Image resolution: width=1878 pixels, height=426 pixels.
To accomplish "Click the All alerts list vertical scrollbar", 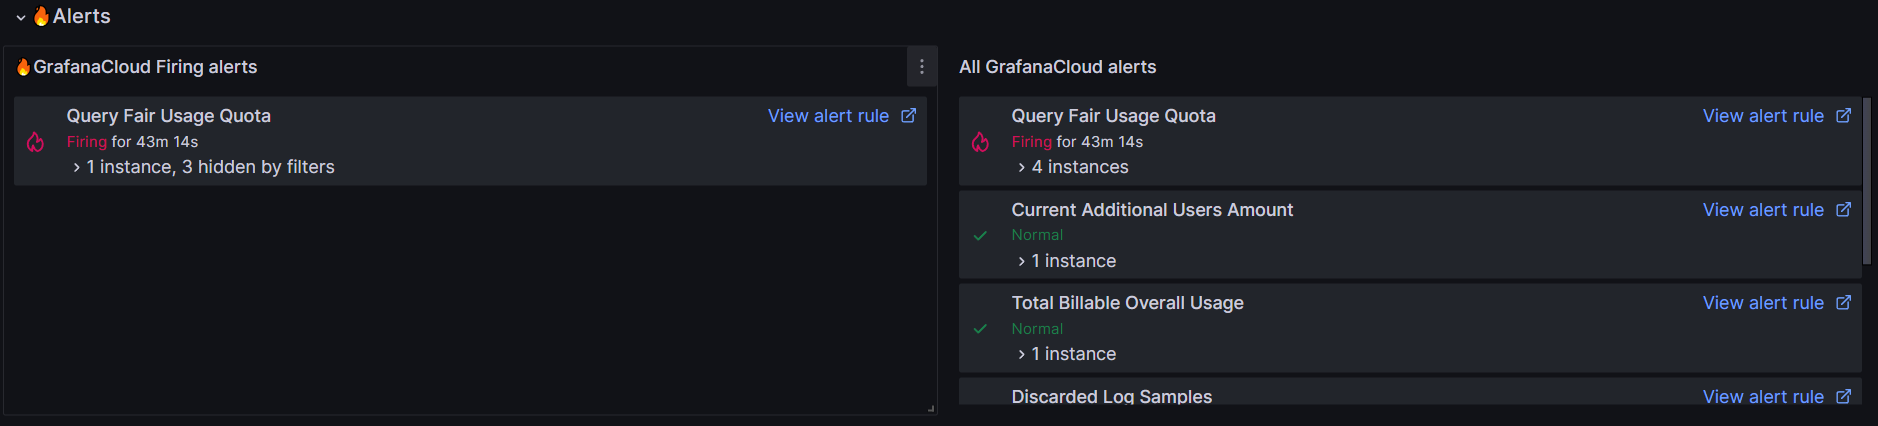I will [1866, 181].
